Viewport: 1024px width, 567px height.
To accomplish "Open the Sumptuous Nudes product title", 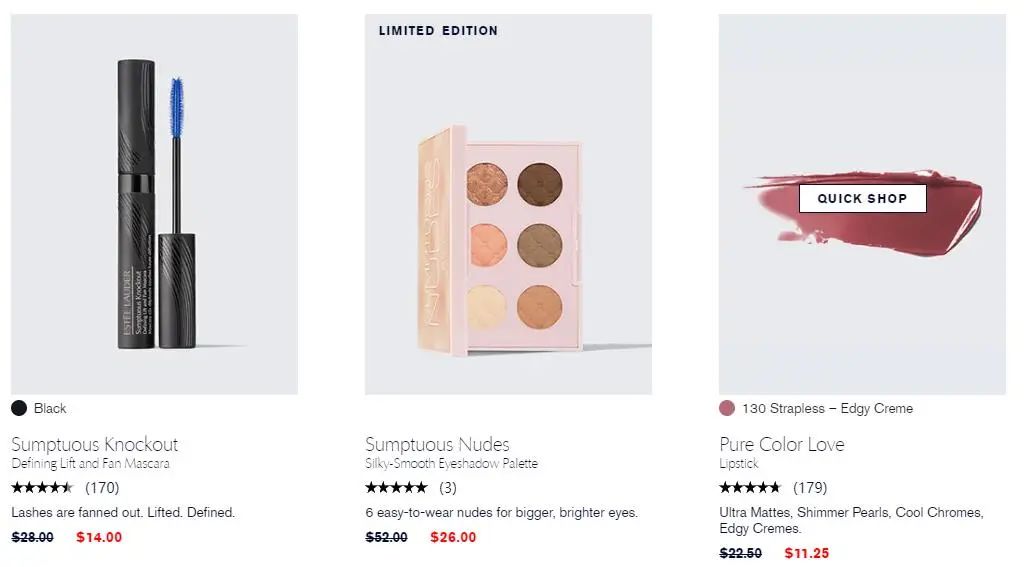I will tap(437, 444).
